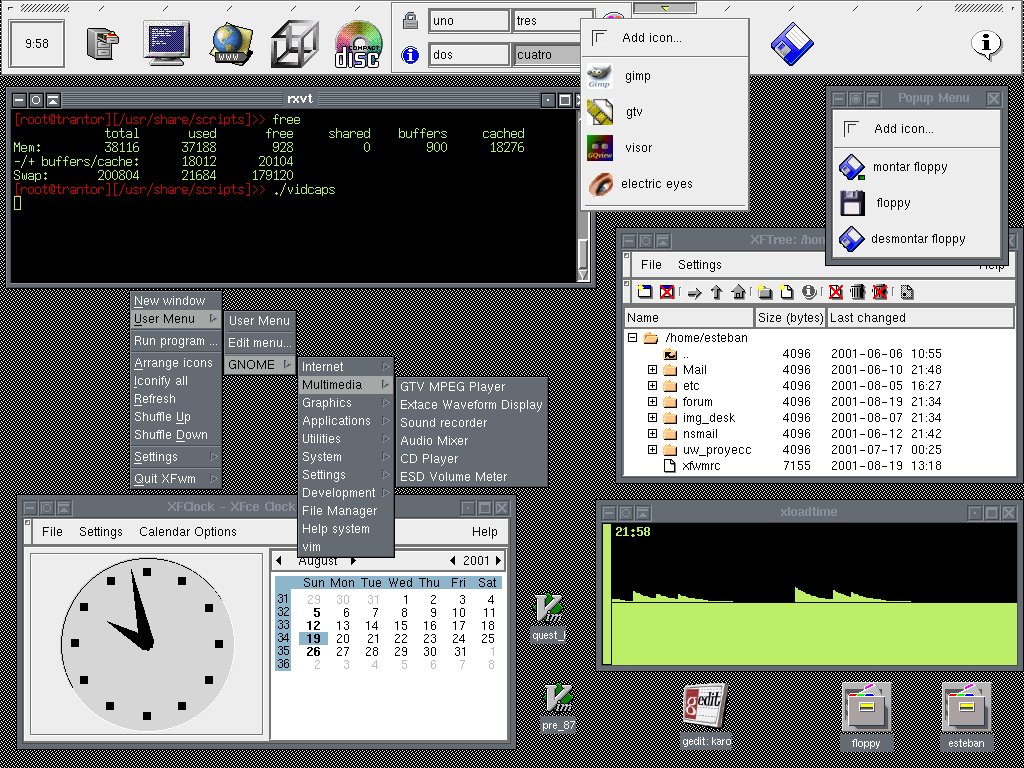Expand the Mail folder in XFTree
Image resolution: width=1024 pixels, height=768 pixels.
(652, 370)
